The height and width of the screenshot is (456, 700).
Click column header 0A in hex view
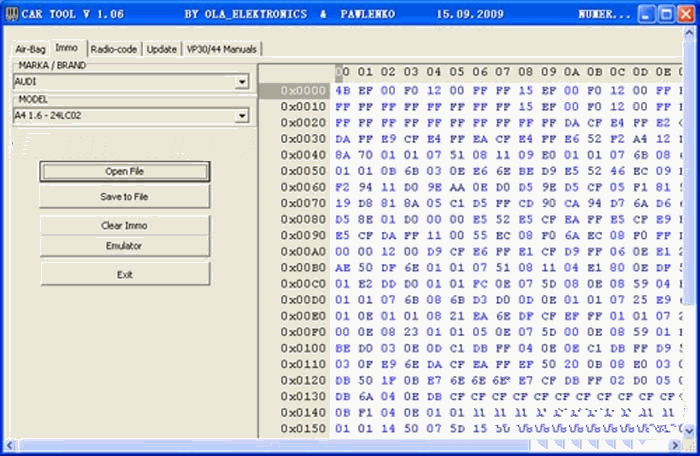[x=571, y=72]
